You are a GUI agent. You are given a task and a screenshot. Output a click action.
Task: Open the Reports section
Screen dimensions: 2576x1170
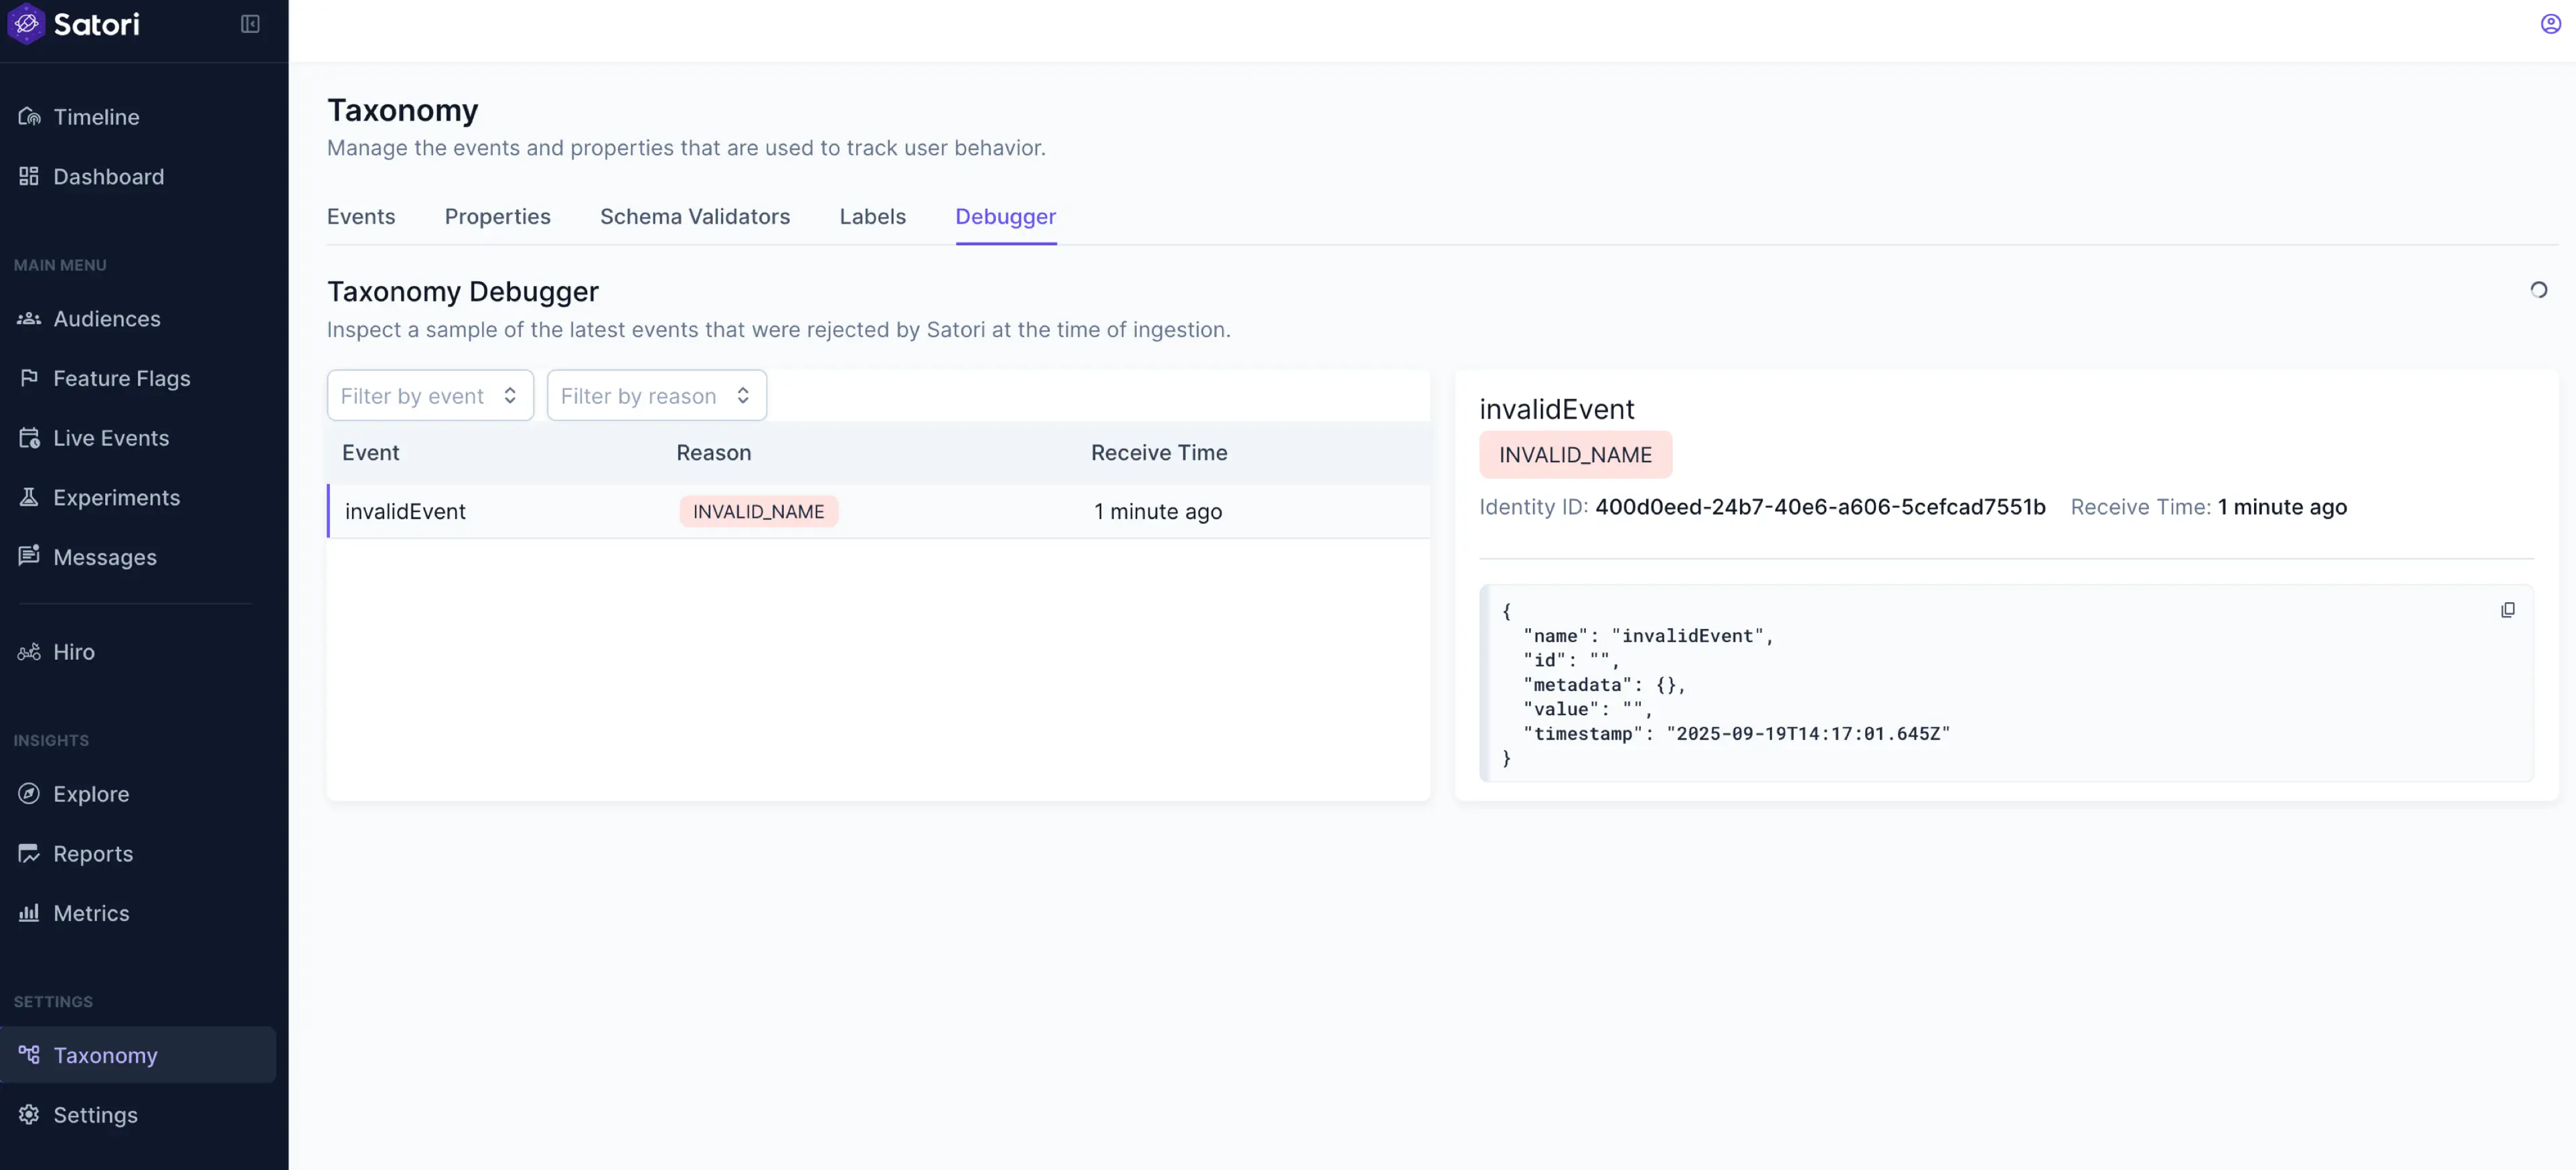click(92, 853)
